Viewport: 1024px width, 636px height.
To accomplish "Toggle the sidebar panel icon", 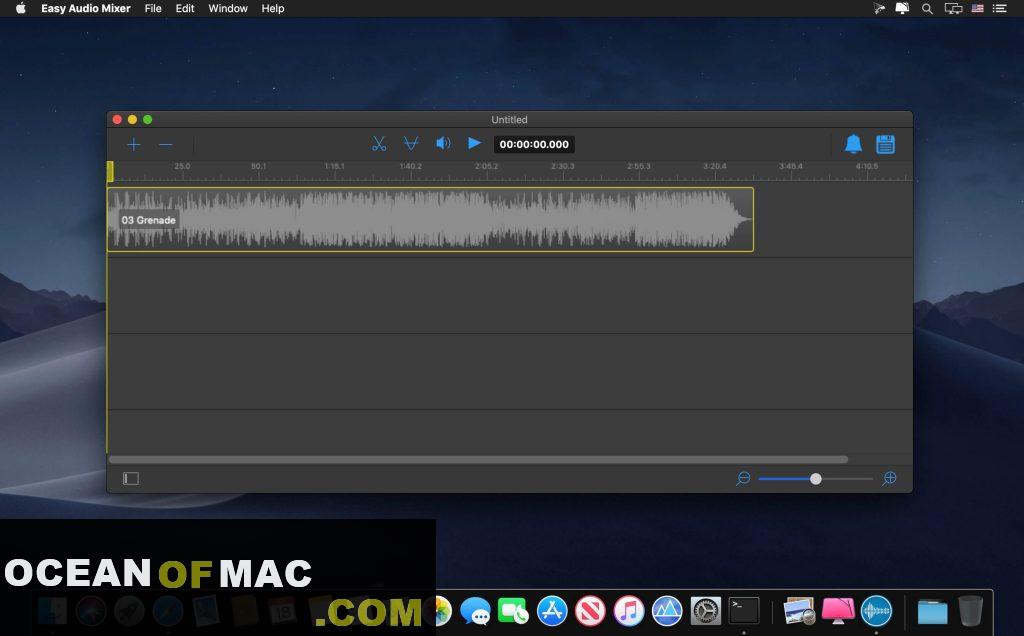I will point(131,479).
